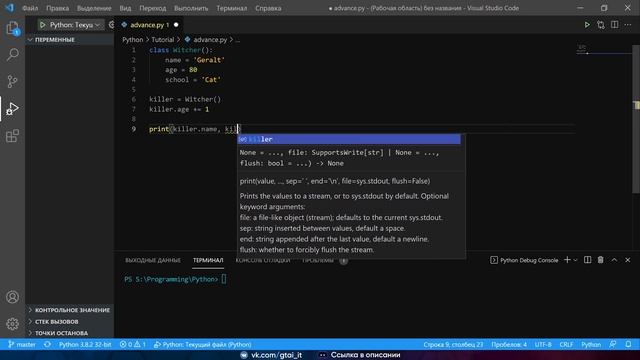Viewport: 640px width, 360px height.
Task: Open the Файл menu
Action: (x=30, y=8)
